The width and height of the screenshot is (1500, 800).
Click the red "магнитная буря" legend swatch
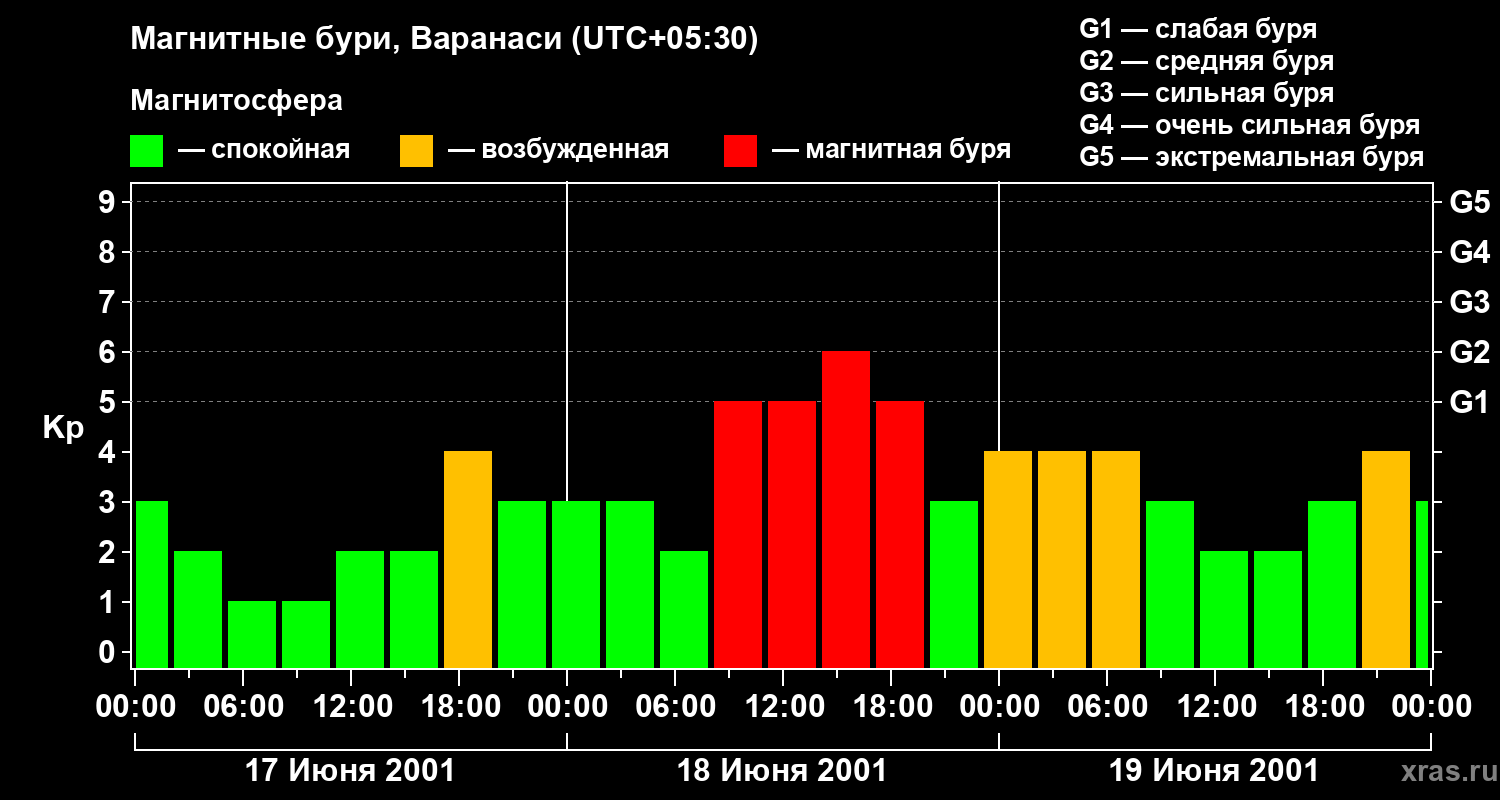coord(740,150)
